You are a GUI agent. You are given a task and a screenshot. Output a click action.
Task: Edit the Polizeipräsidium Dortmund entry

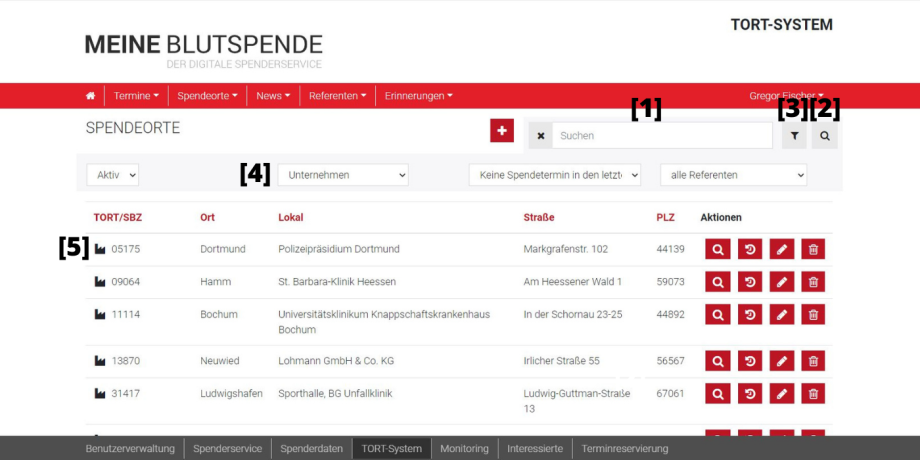(782, 249)
